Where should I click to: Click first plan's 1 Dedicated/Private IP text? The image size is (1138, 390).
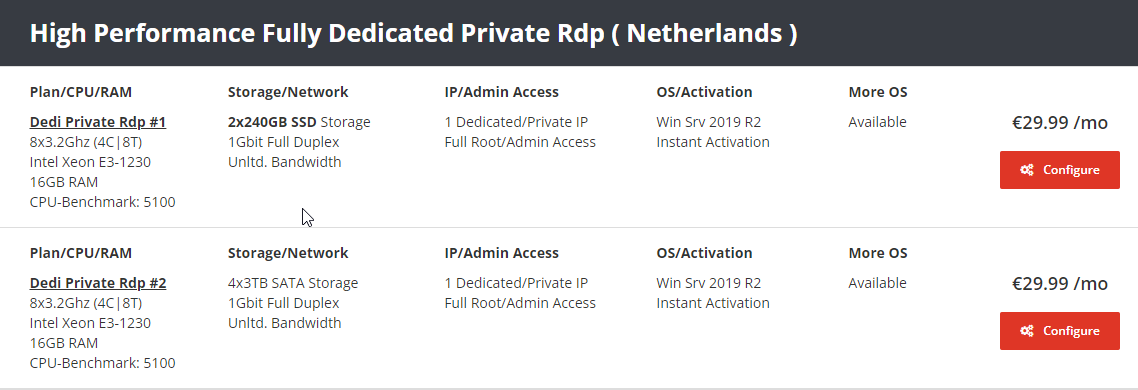tap(516, 122)
